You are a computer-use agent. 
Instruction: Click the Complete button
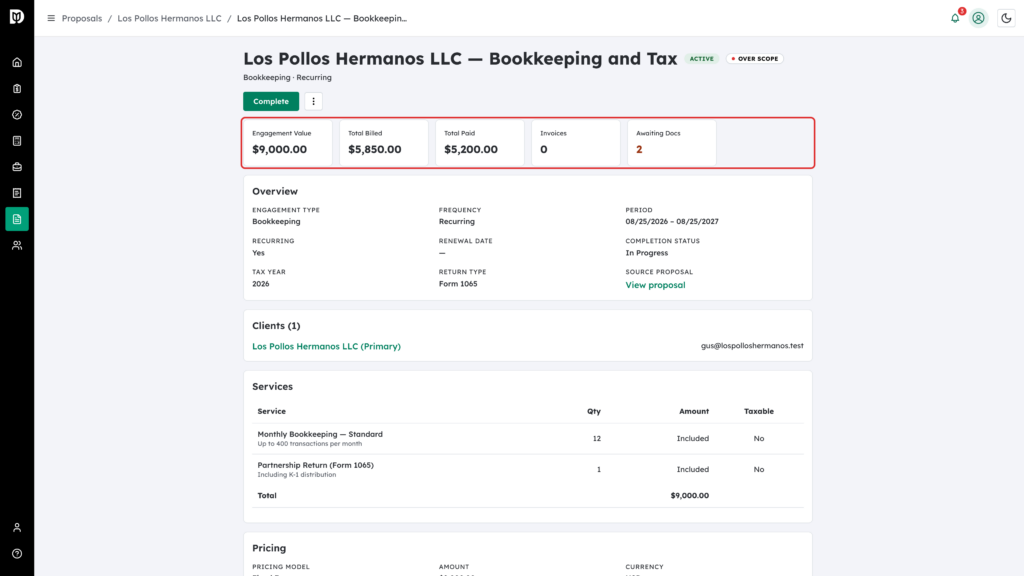(271, 101)
